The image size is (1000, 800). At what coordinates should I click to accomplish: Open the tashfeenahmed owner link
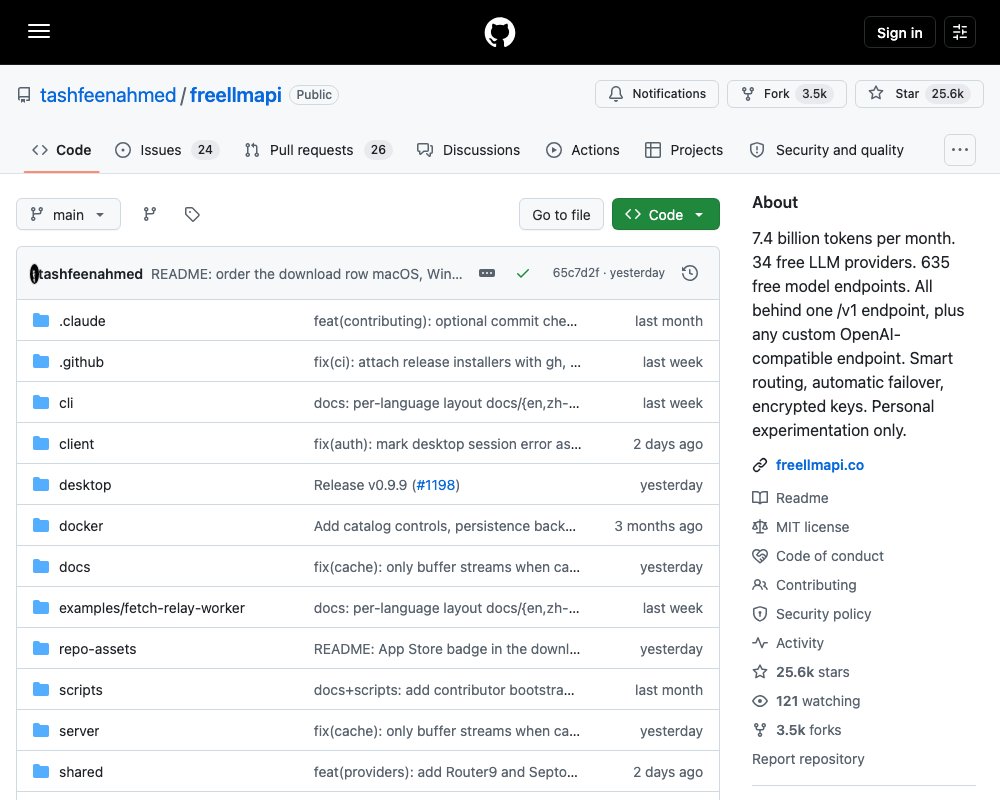(x=108, y=94)
